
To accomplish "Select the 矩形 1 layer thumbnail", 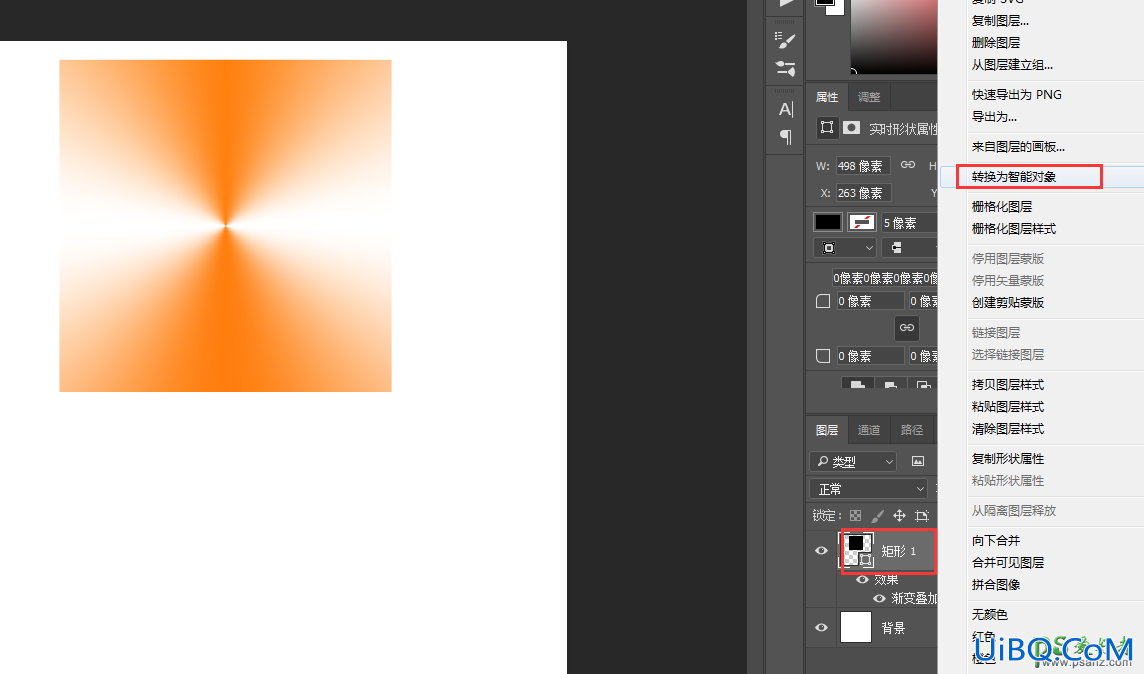I will [857, 551].
